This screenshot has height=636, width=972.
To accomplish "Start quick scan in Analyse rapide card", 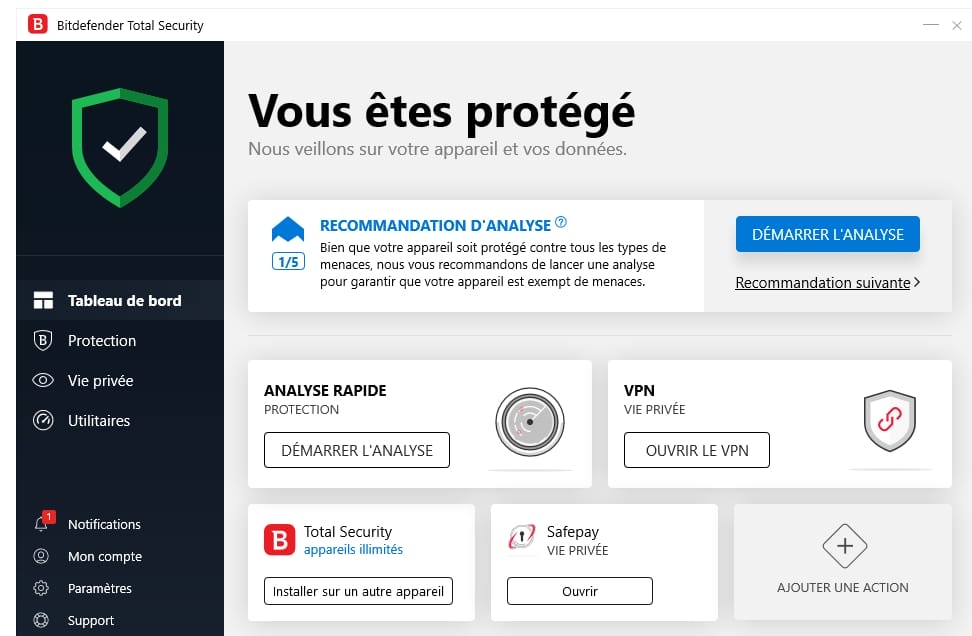I will pos(357,450).
